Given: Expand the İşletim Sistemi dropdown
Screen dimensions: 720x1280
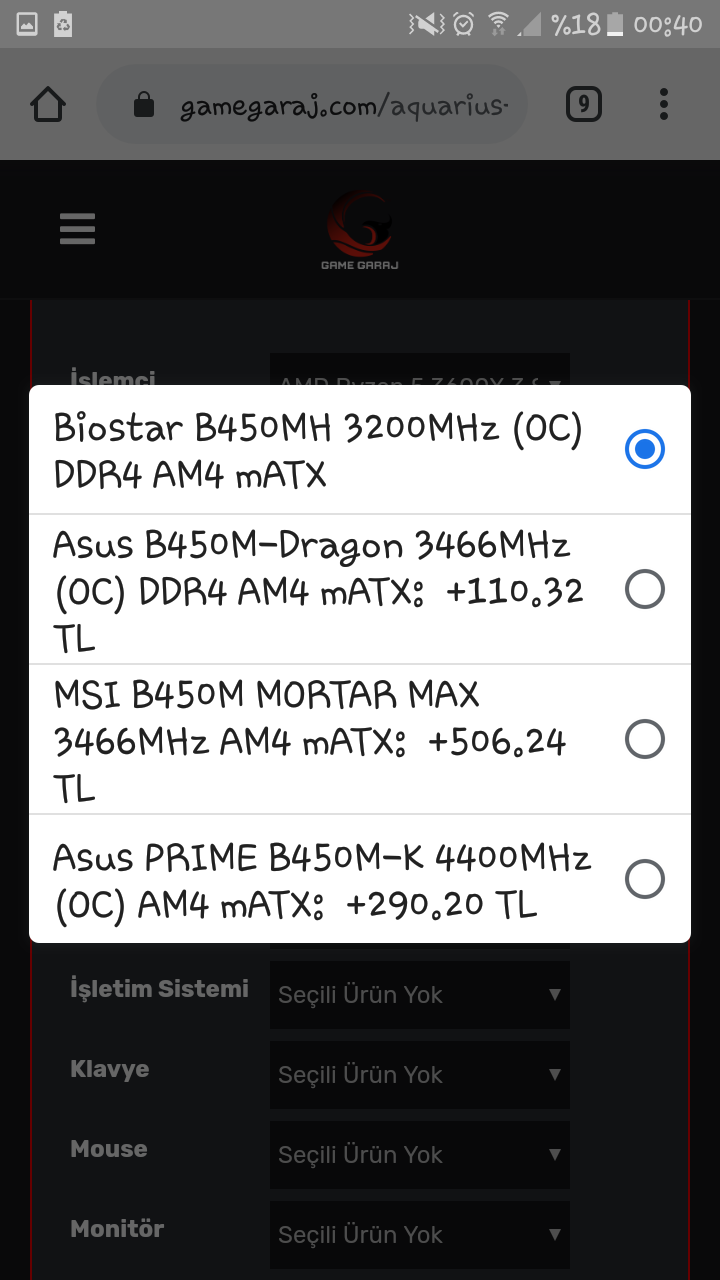Looking at the screenshot, I should point(419,995).
